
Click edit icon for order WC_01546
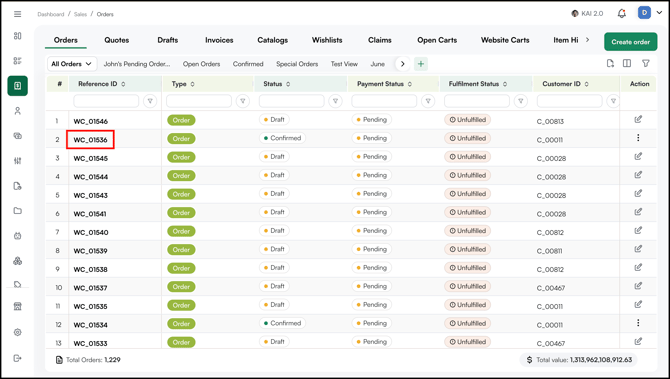(638, 119)
